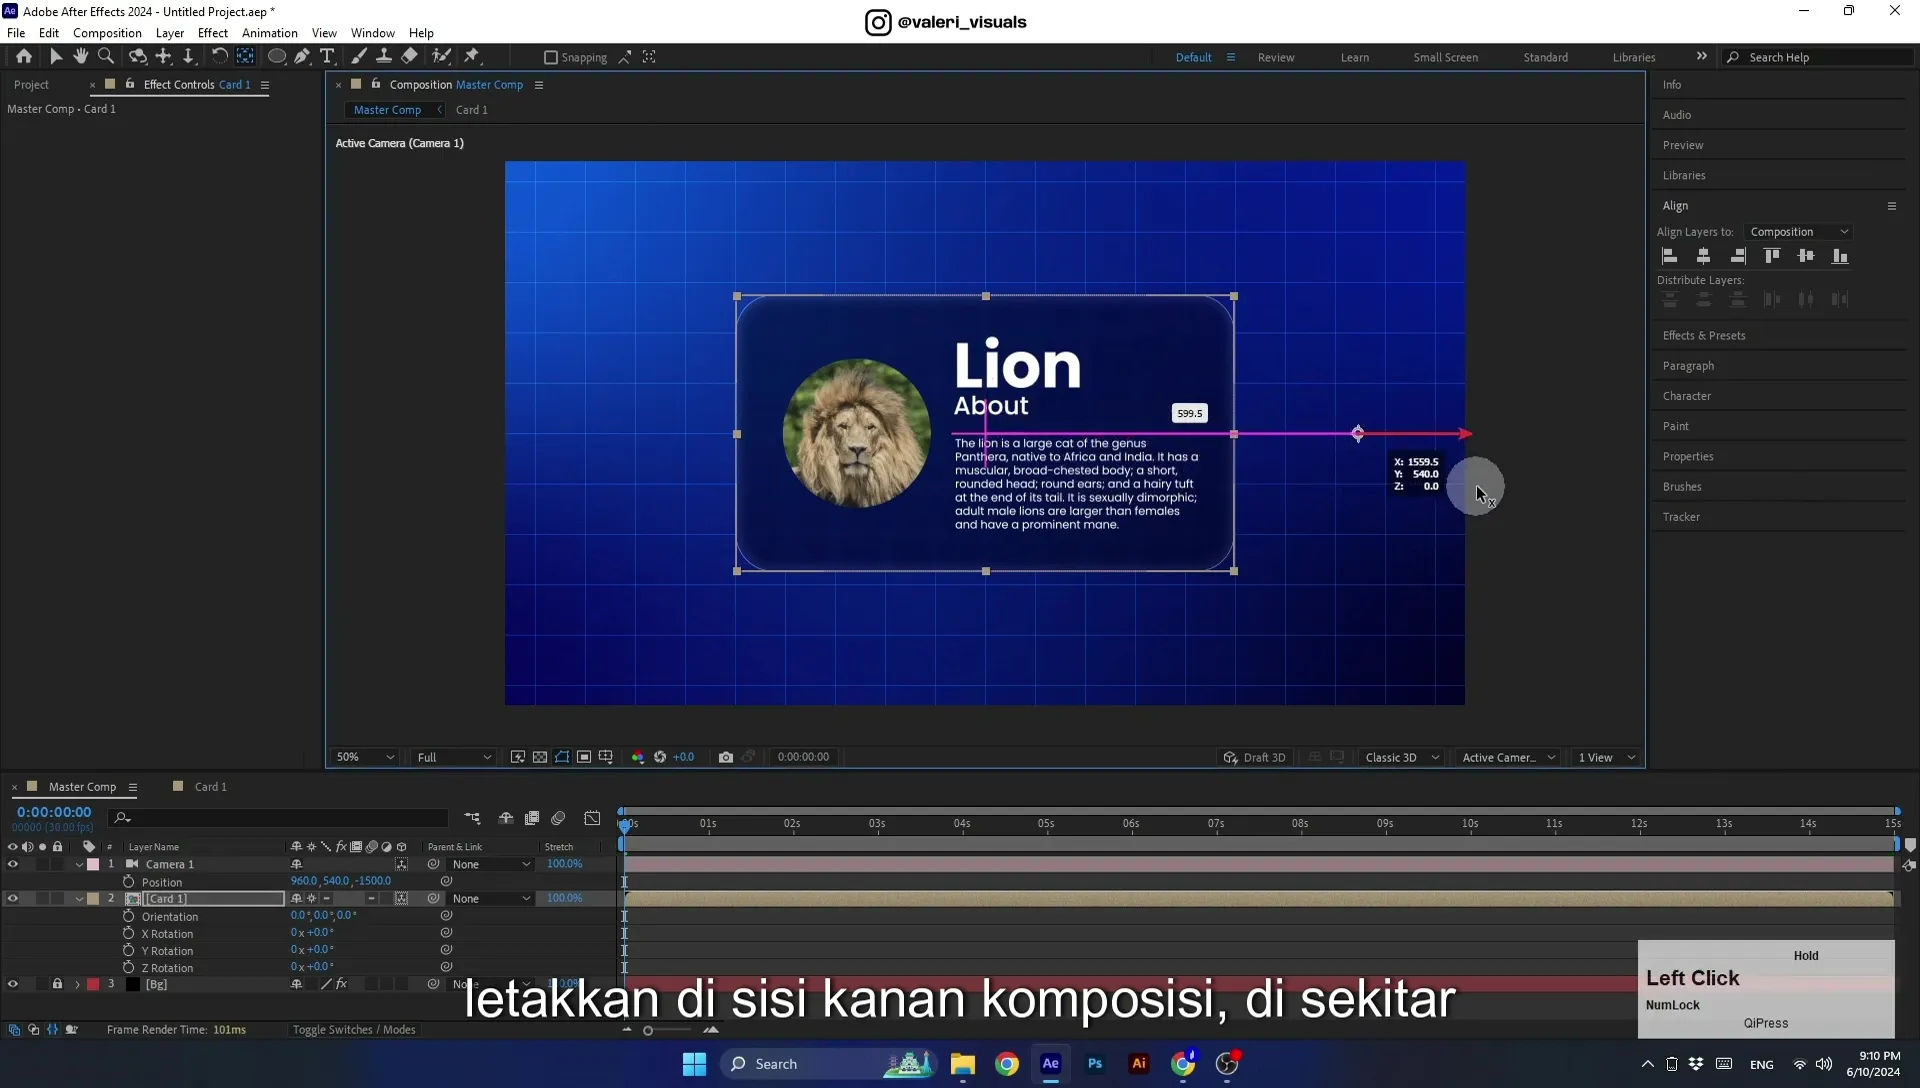Screen dimensions: 1920x1088
Task: Click the Search Help field
Action: [1820, 58]
